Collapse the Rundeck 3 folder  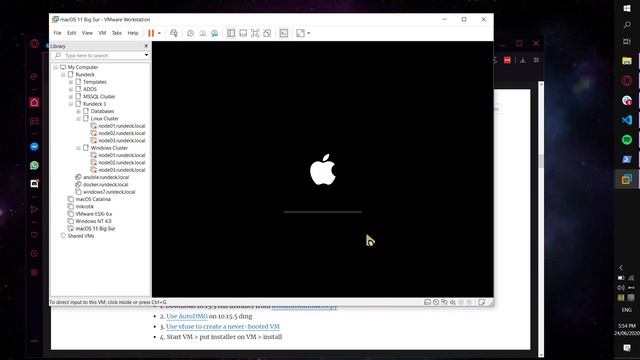(71, 104)
